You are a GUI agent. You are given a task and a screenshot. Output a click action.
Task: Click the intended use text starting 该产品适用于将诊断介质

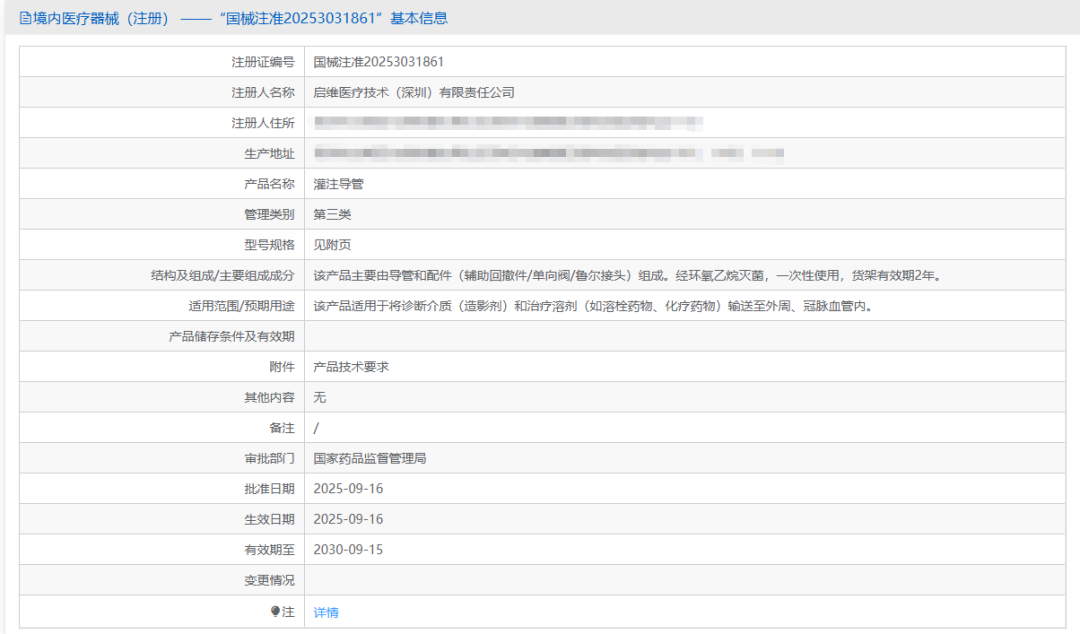click(593, 305)
